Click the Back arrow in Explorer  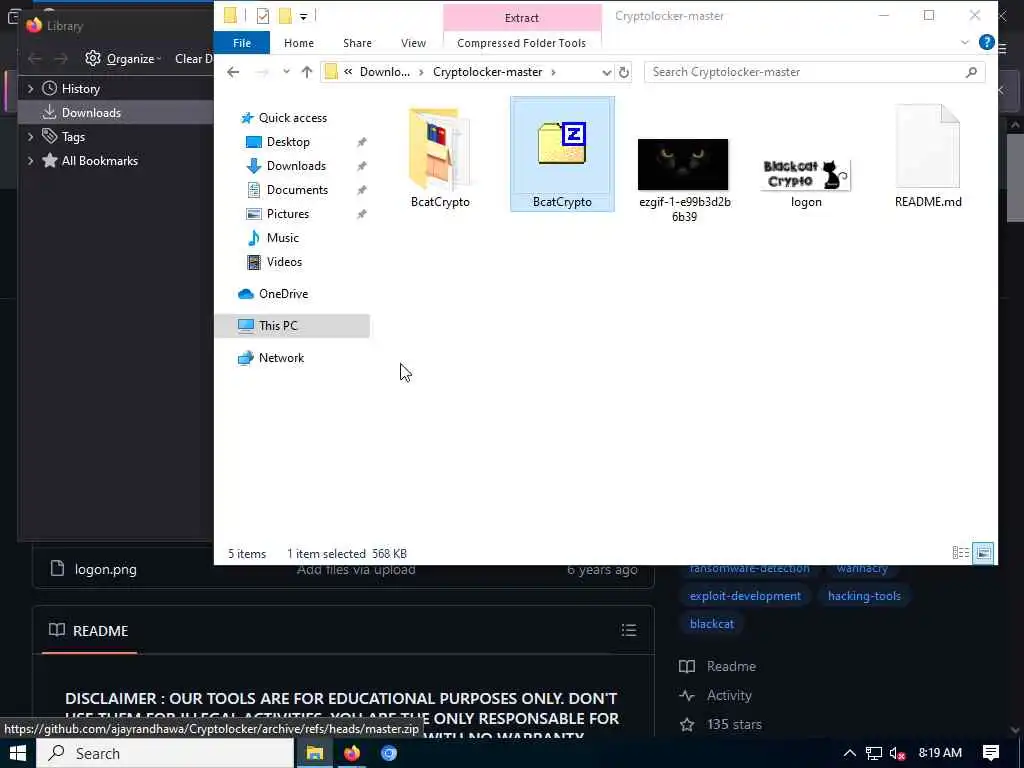tap(233, 72)
